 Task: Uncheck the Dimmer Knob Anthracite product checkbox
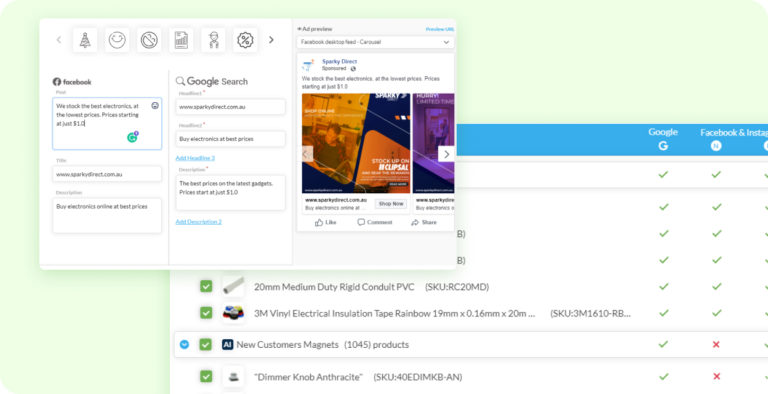pos(206,376)
